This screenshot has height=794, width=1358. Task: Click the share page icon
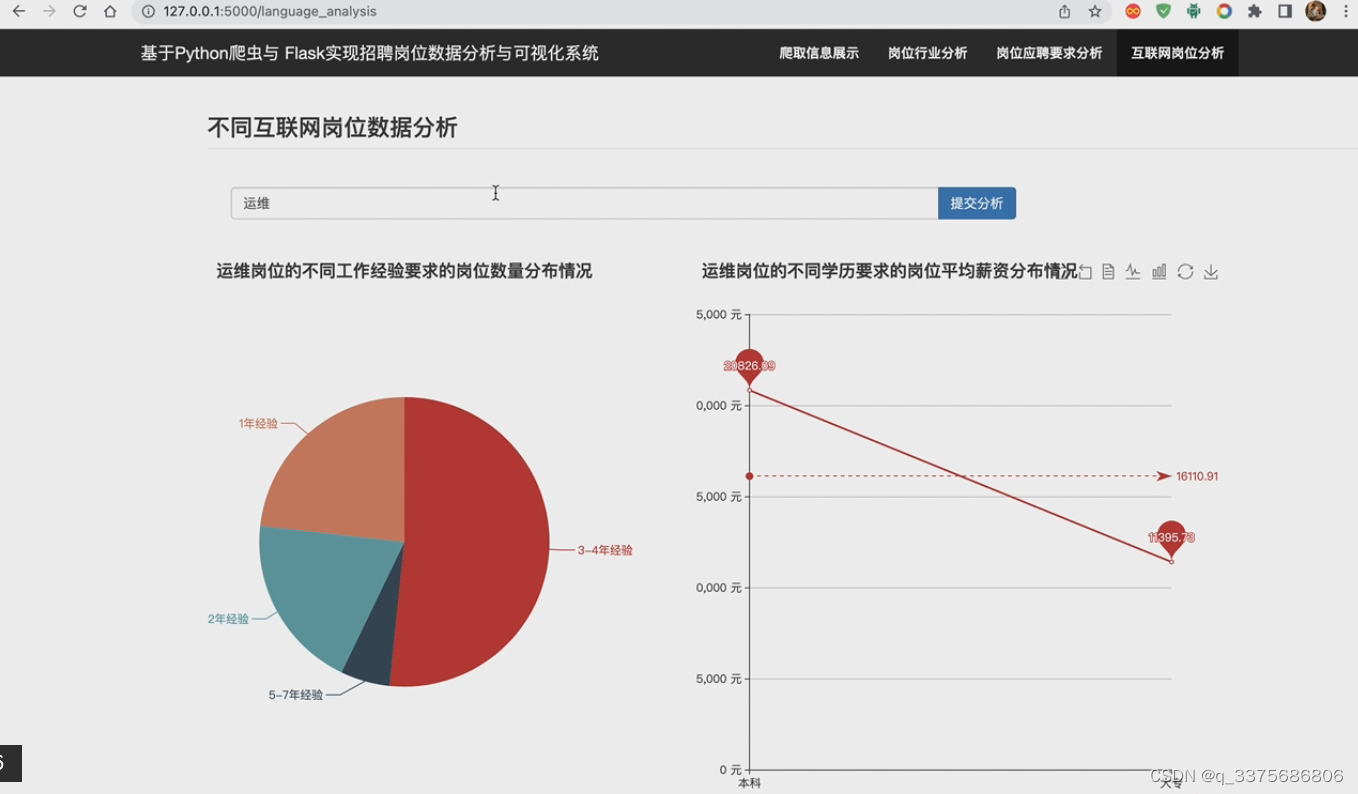point(1064,12)
